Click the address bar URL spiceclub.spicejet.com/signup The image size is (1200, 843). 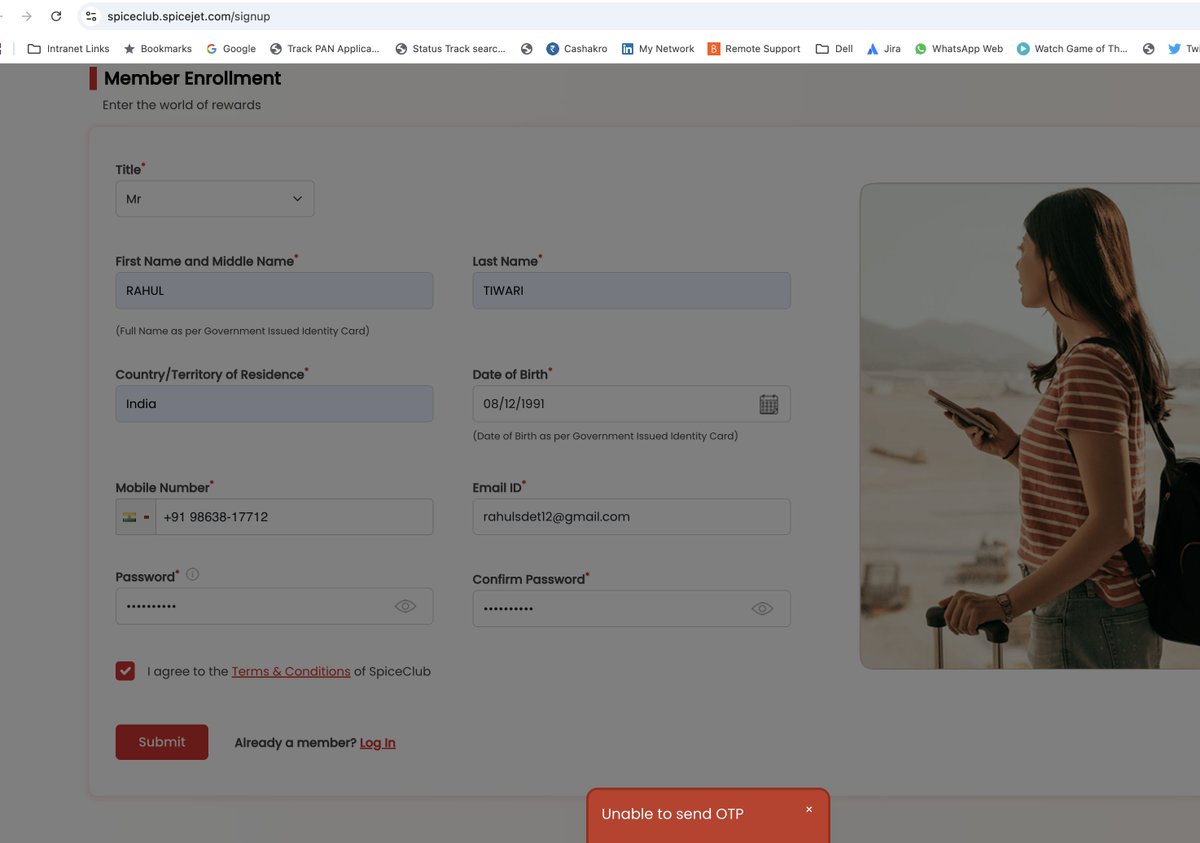point(189,16)
